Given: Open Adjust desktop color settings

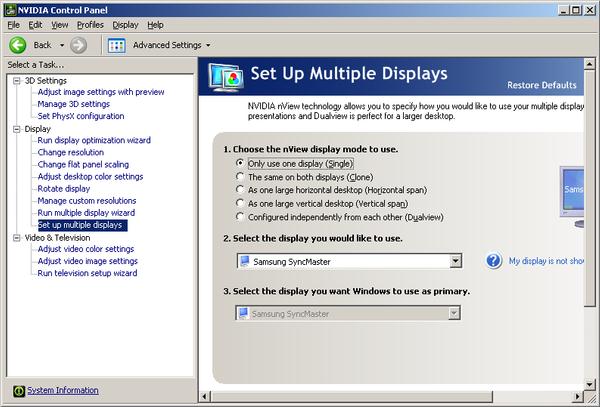Looking at the screenshot, I should 90,176.
